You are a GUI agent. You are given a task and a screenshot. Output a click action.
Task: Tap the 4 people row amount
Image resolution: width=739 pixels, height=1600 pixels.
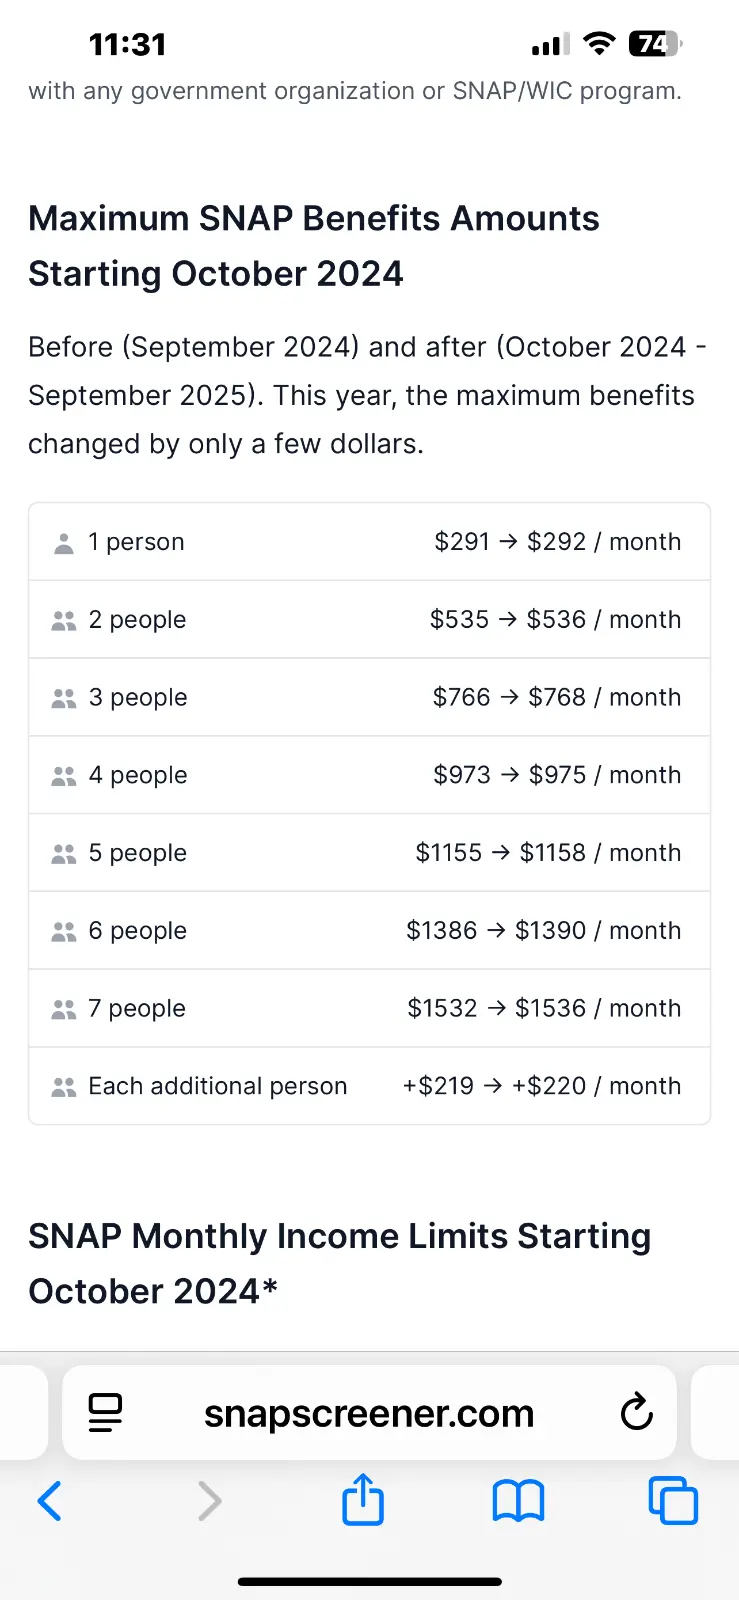point(556,775)
